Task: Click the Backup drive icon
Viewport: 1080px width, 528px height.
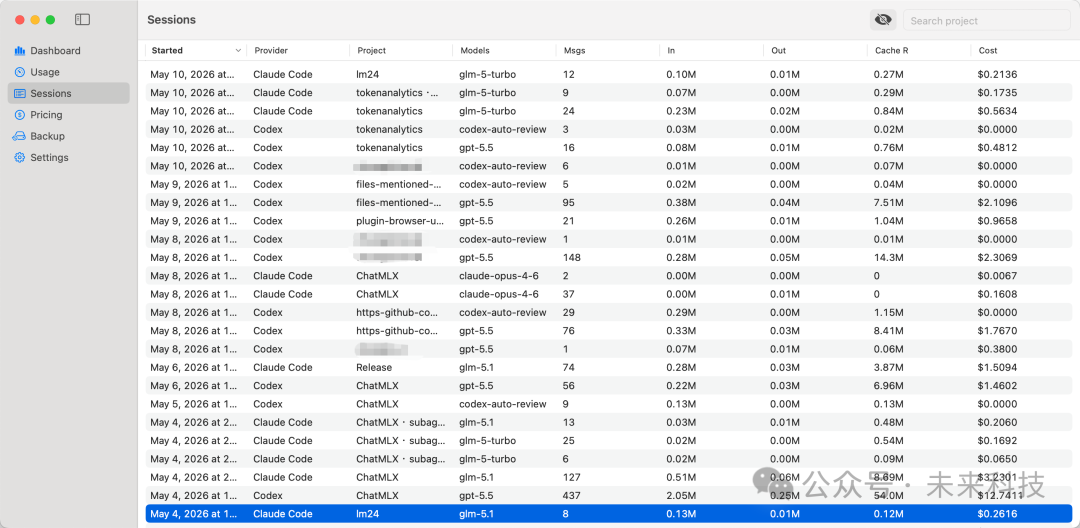Action: (x=19, y=136)
